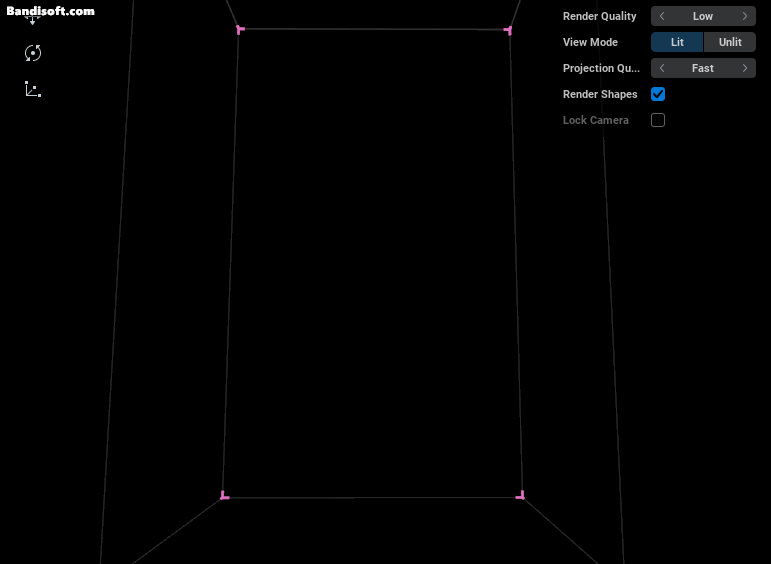Screen dimensions: 771x564
Task: Select the Rotate transform tool icon
Action: pyautogui.click(x=33, y=53)
